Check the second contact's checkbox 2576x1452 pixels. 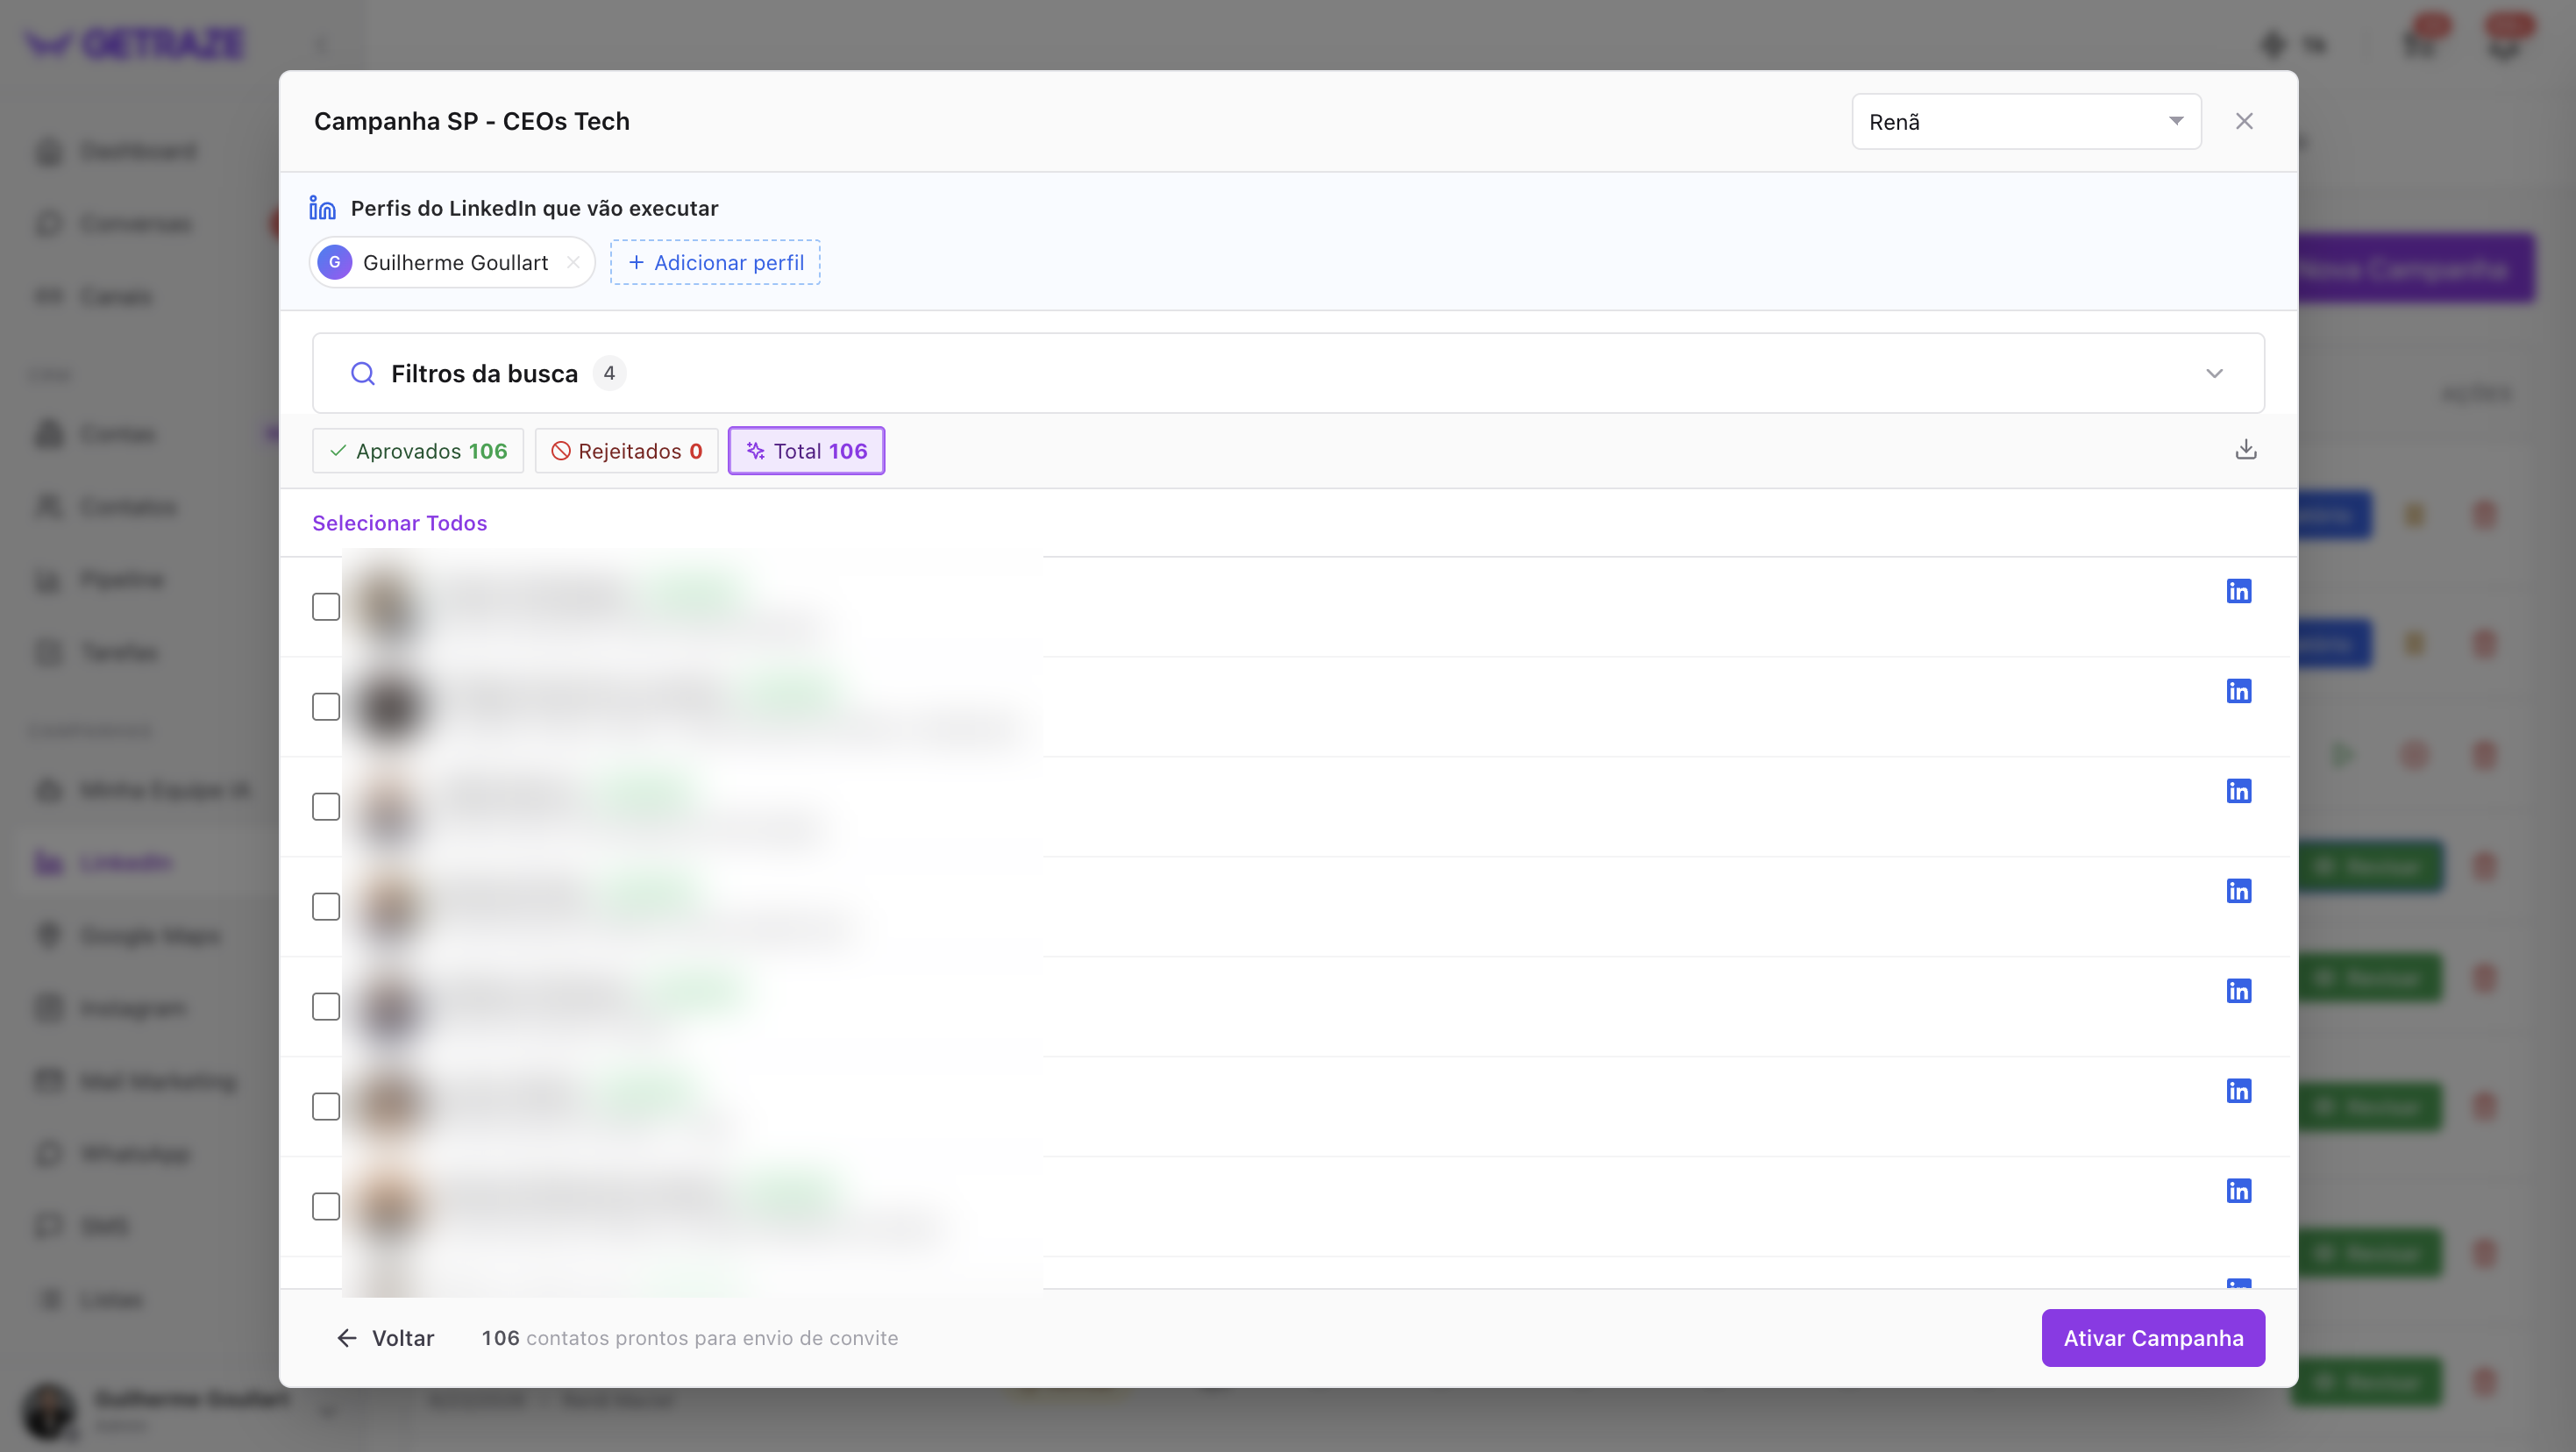coord(326,707)
